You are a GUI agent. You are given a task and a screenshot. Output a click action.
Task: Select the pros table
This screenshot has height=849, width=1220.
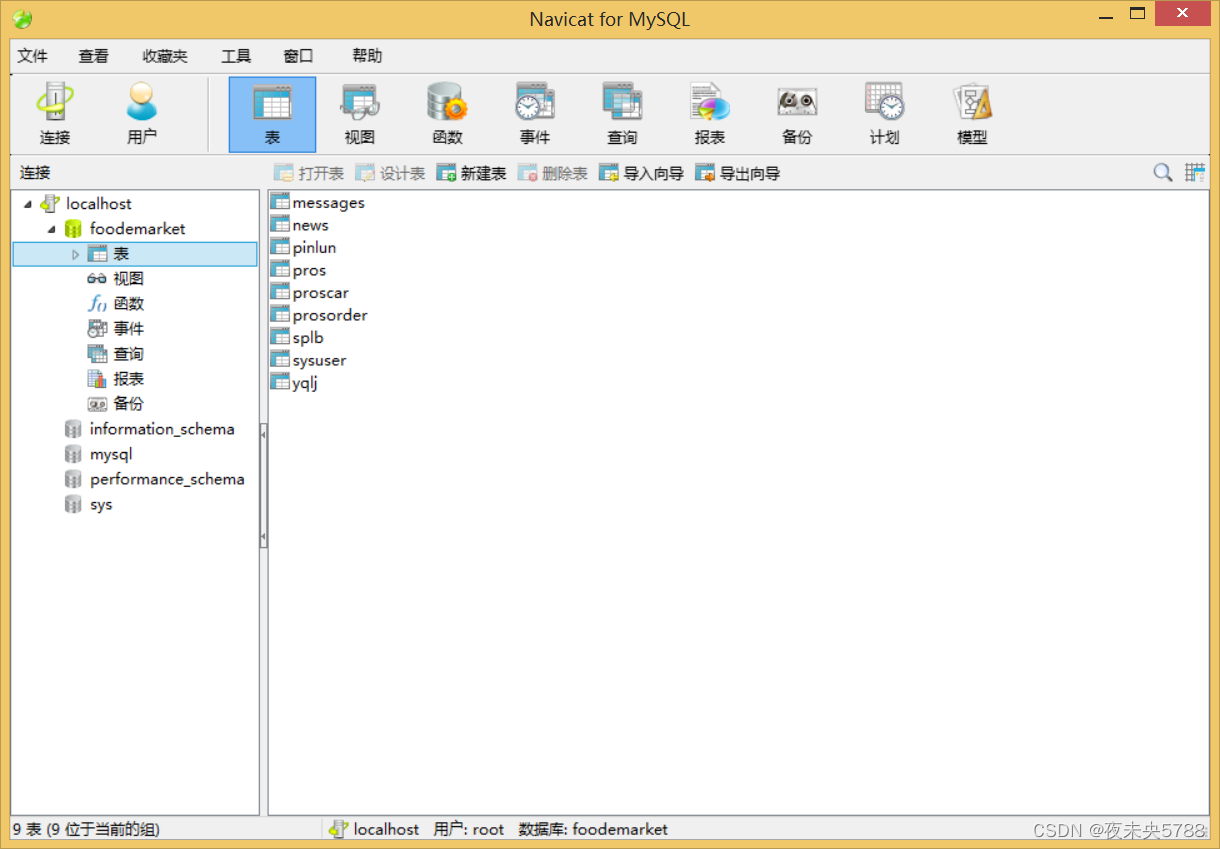(x=309, y=270)
